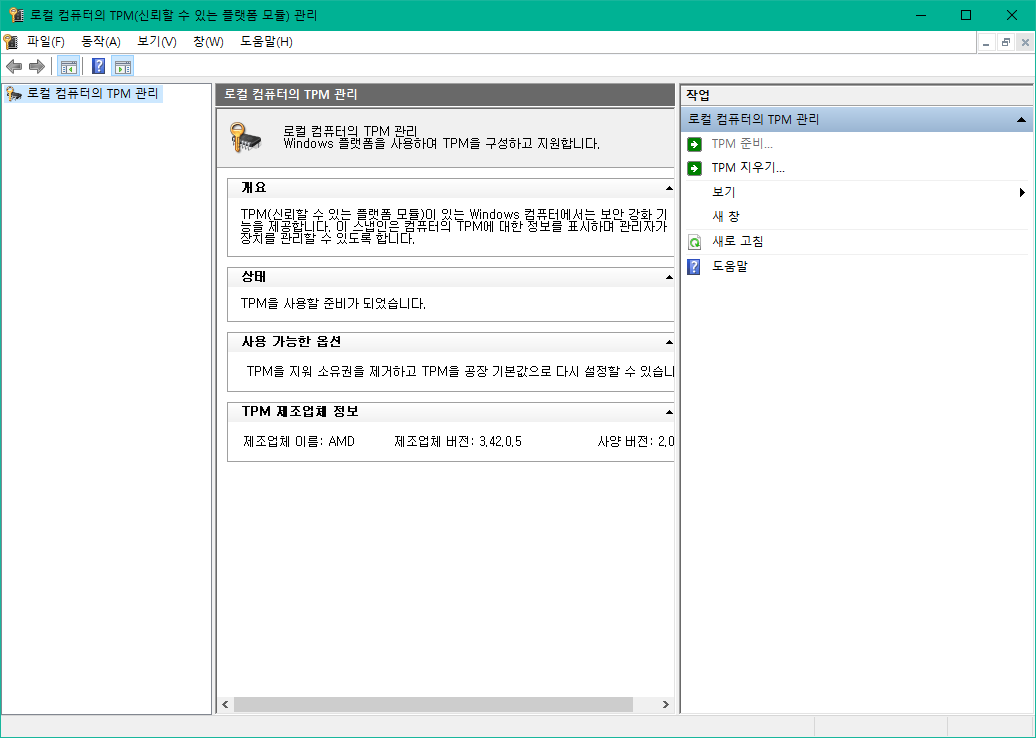Click the horizontal scrollbar thumb
Screen dimensions: 1036x738
433,705
